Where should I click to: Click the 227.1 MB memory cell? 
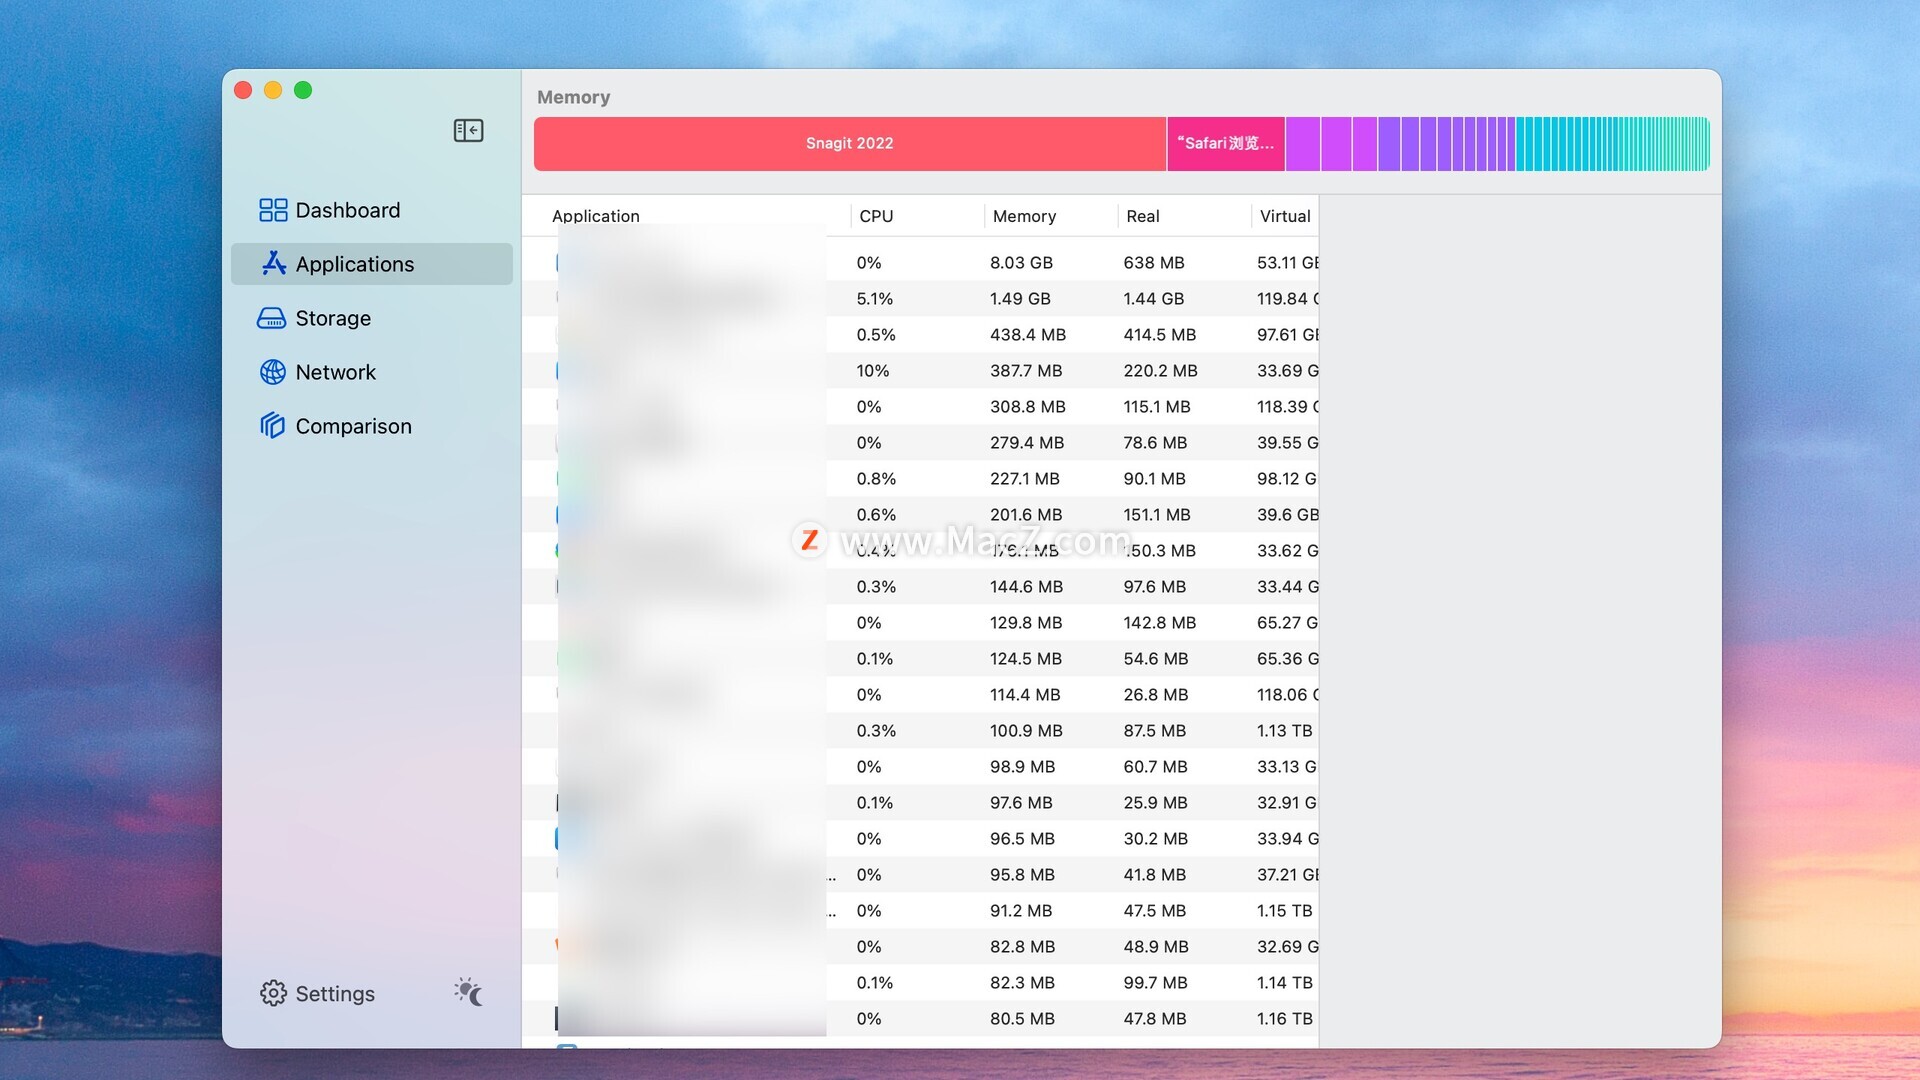click(1025, 479)
